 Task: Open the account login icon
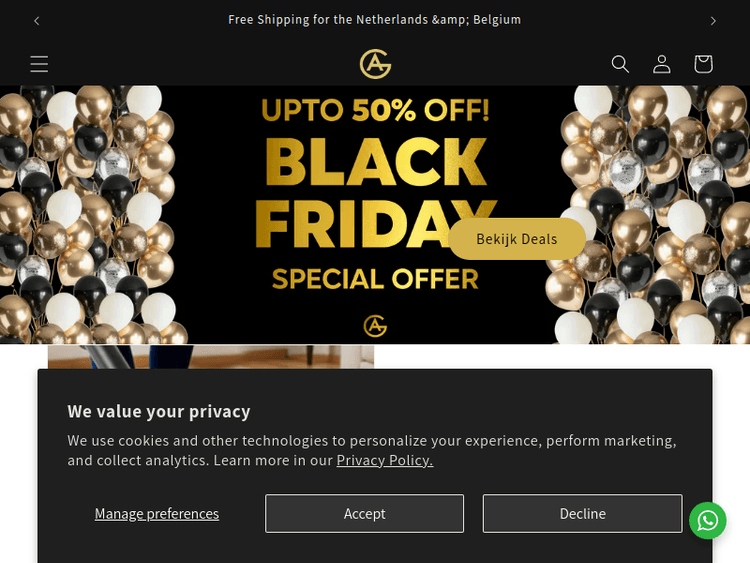(662, 64)
